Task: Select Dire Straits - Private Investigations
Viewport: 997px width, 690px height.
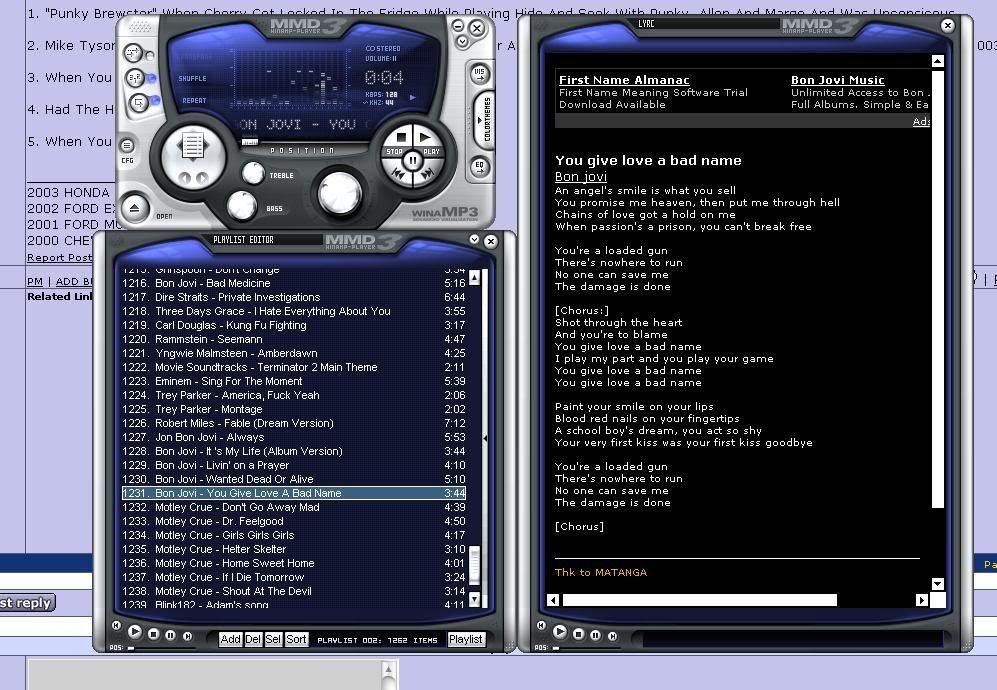Action: coord(294,297)
